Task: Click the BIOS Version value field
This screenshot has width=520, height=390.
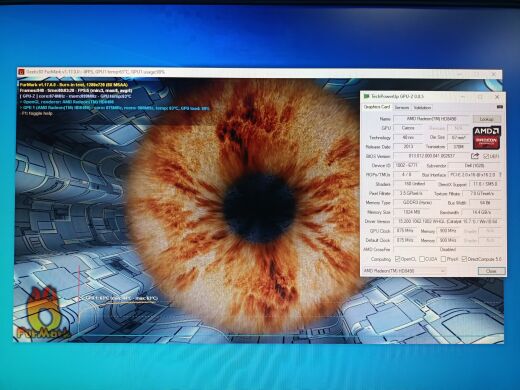Action: [x=431, y=156]
